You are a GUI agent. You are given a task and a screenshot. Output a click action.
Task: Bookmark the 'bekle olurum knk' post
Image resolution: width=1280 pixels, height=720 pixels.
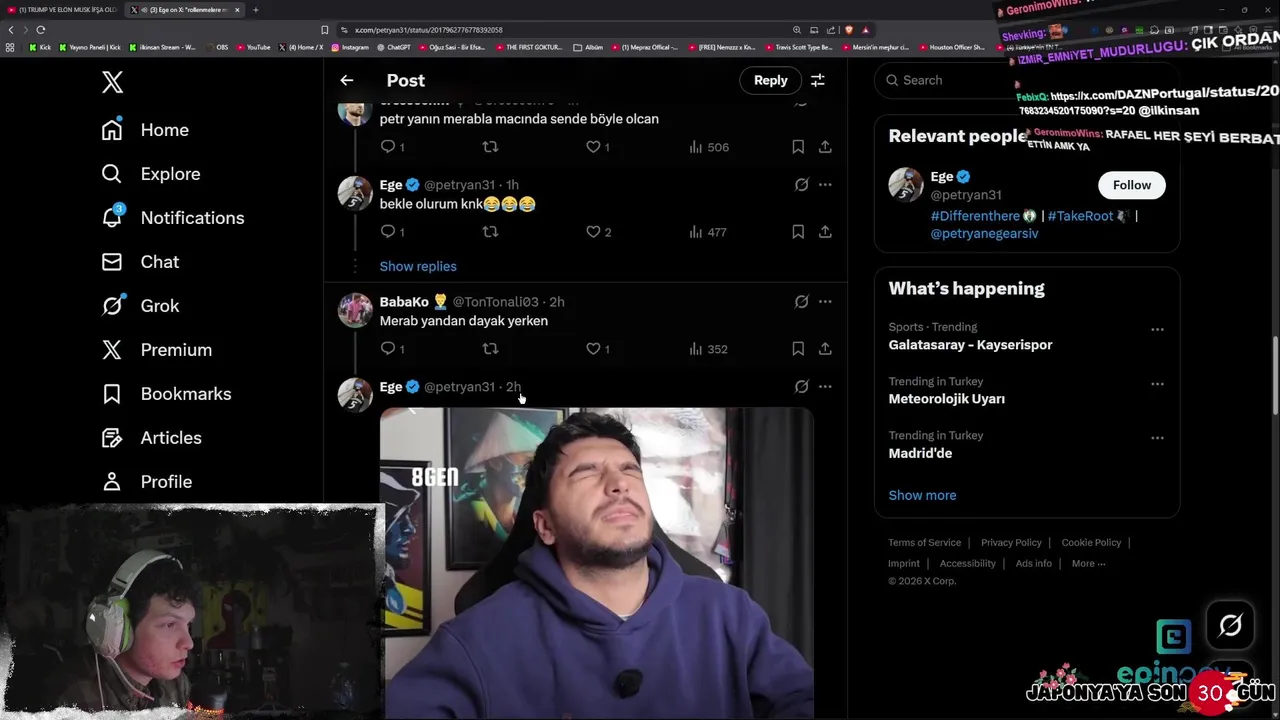798,232
